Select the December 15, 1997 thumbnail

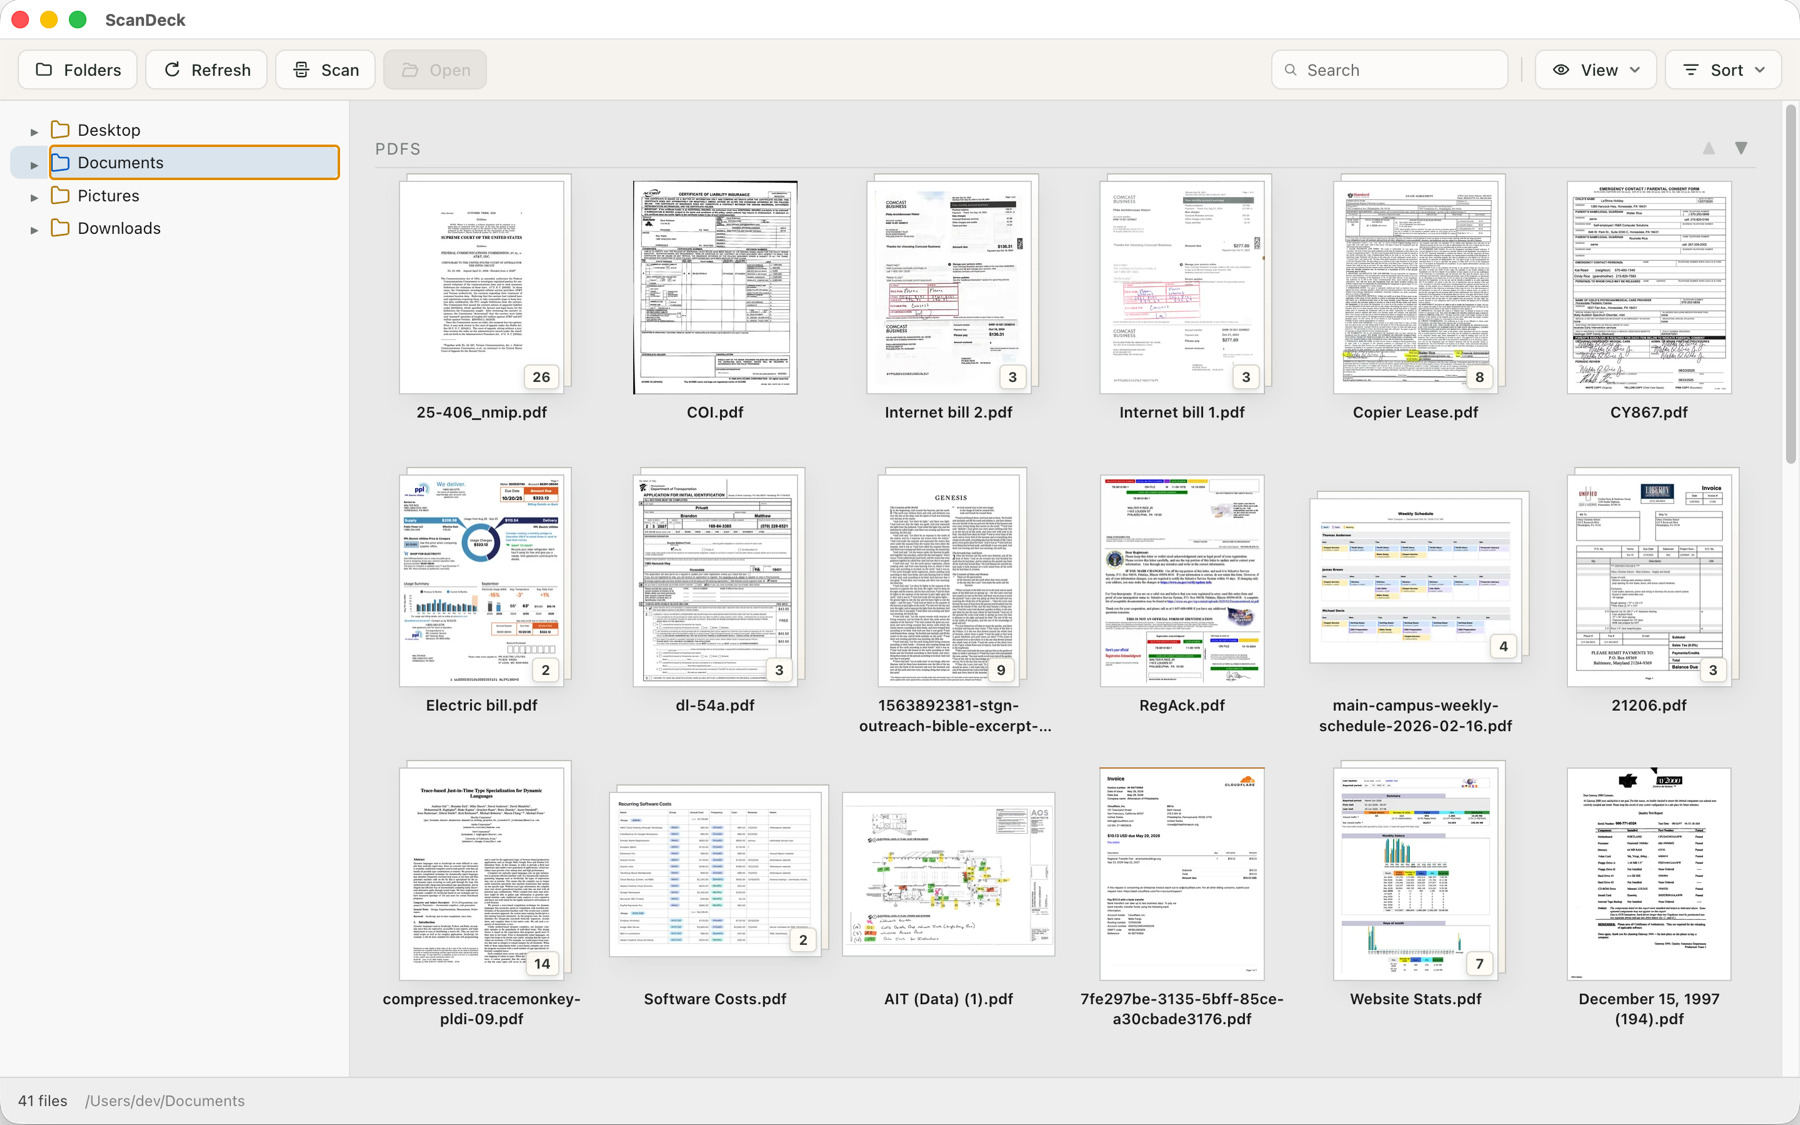[1649, 874]
